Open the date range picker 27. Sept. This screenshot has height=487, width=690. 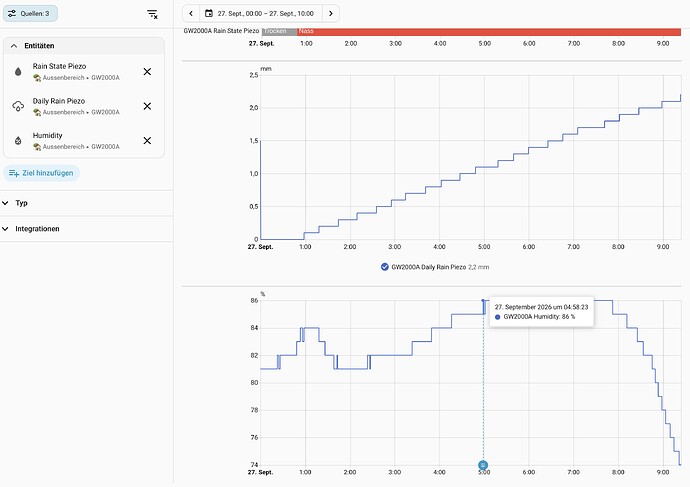pyautogui.click(x=261, y=14)
